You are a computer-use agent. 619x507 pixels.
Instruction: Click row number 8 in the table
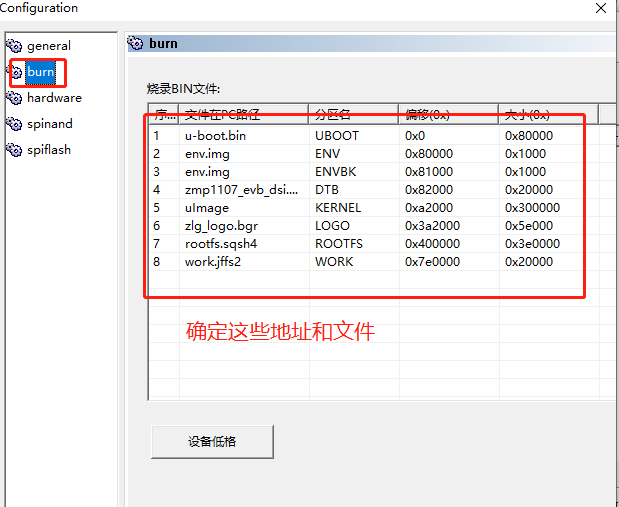[157, 262]
